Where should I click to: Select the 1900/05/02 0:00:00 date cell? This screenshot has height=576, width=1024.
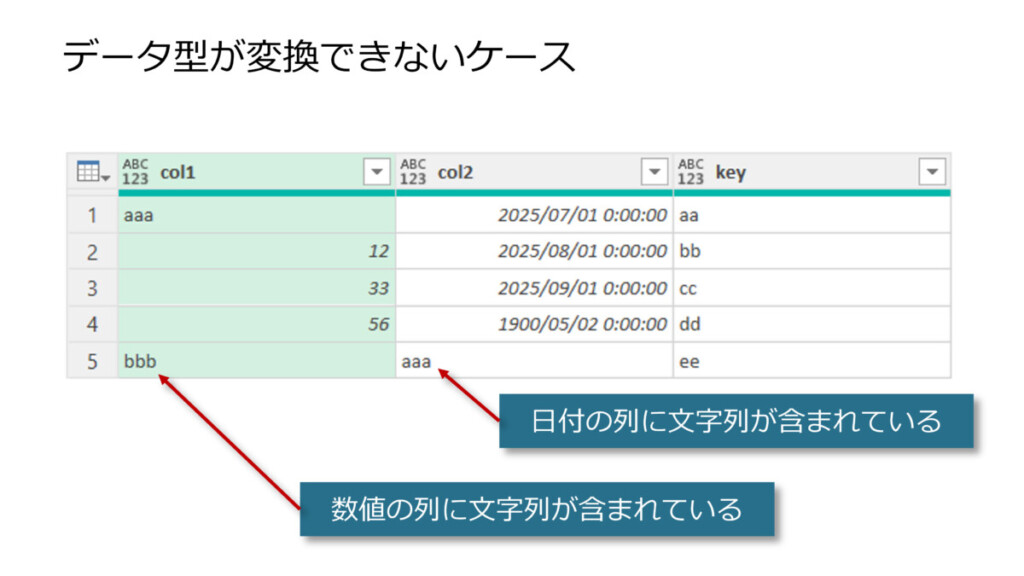point(582,325)
